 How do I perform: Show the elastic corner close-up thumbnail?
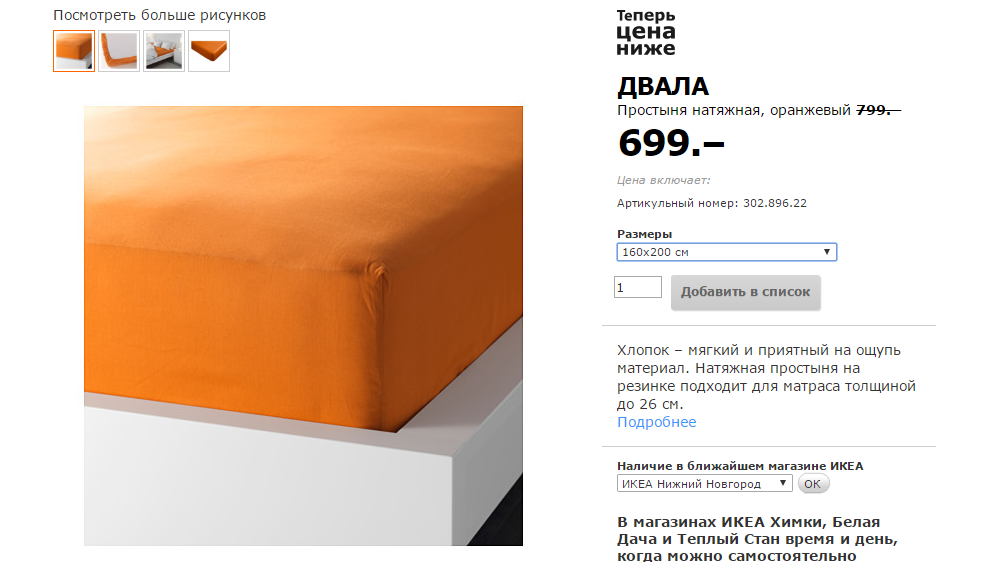pyautogui.click(x=119, y=51)
